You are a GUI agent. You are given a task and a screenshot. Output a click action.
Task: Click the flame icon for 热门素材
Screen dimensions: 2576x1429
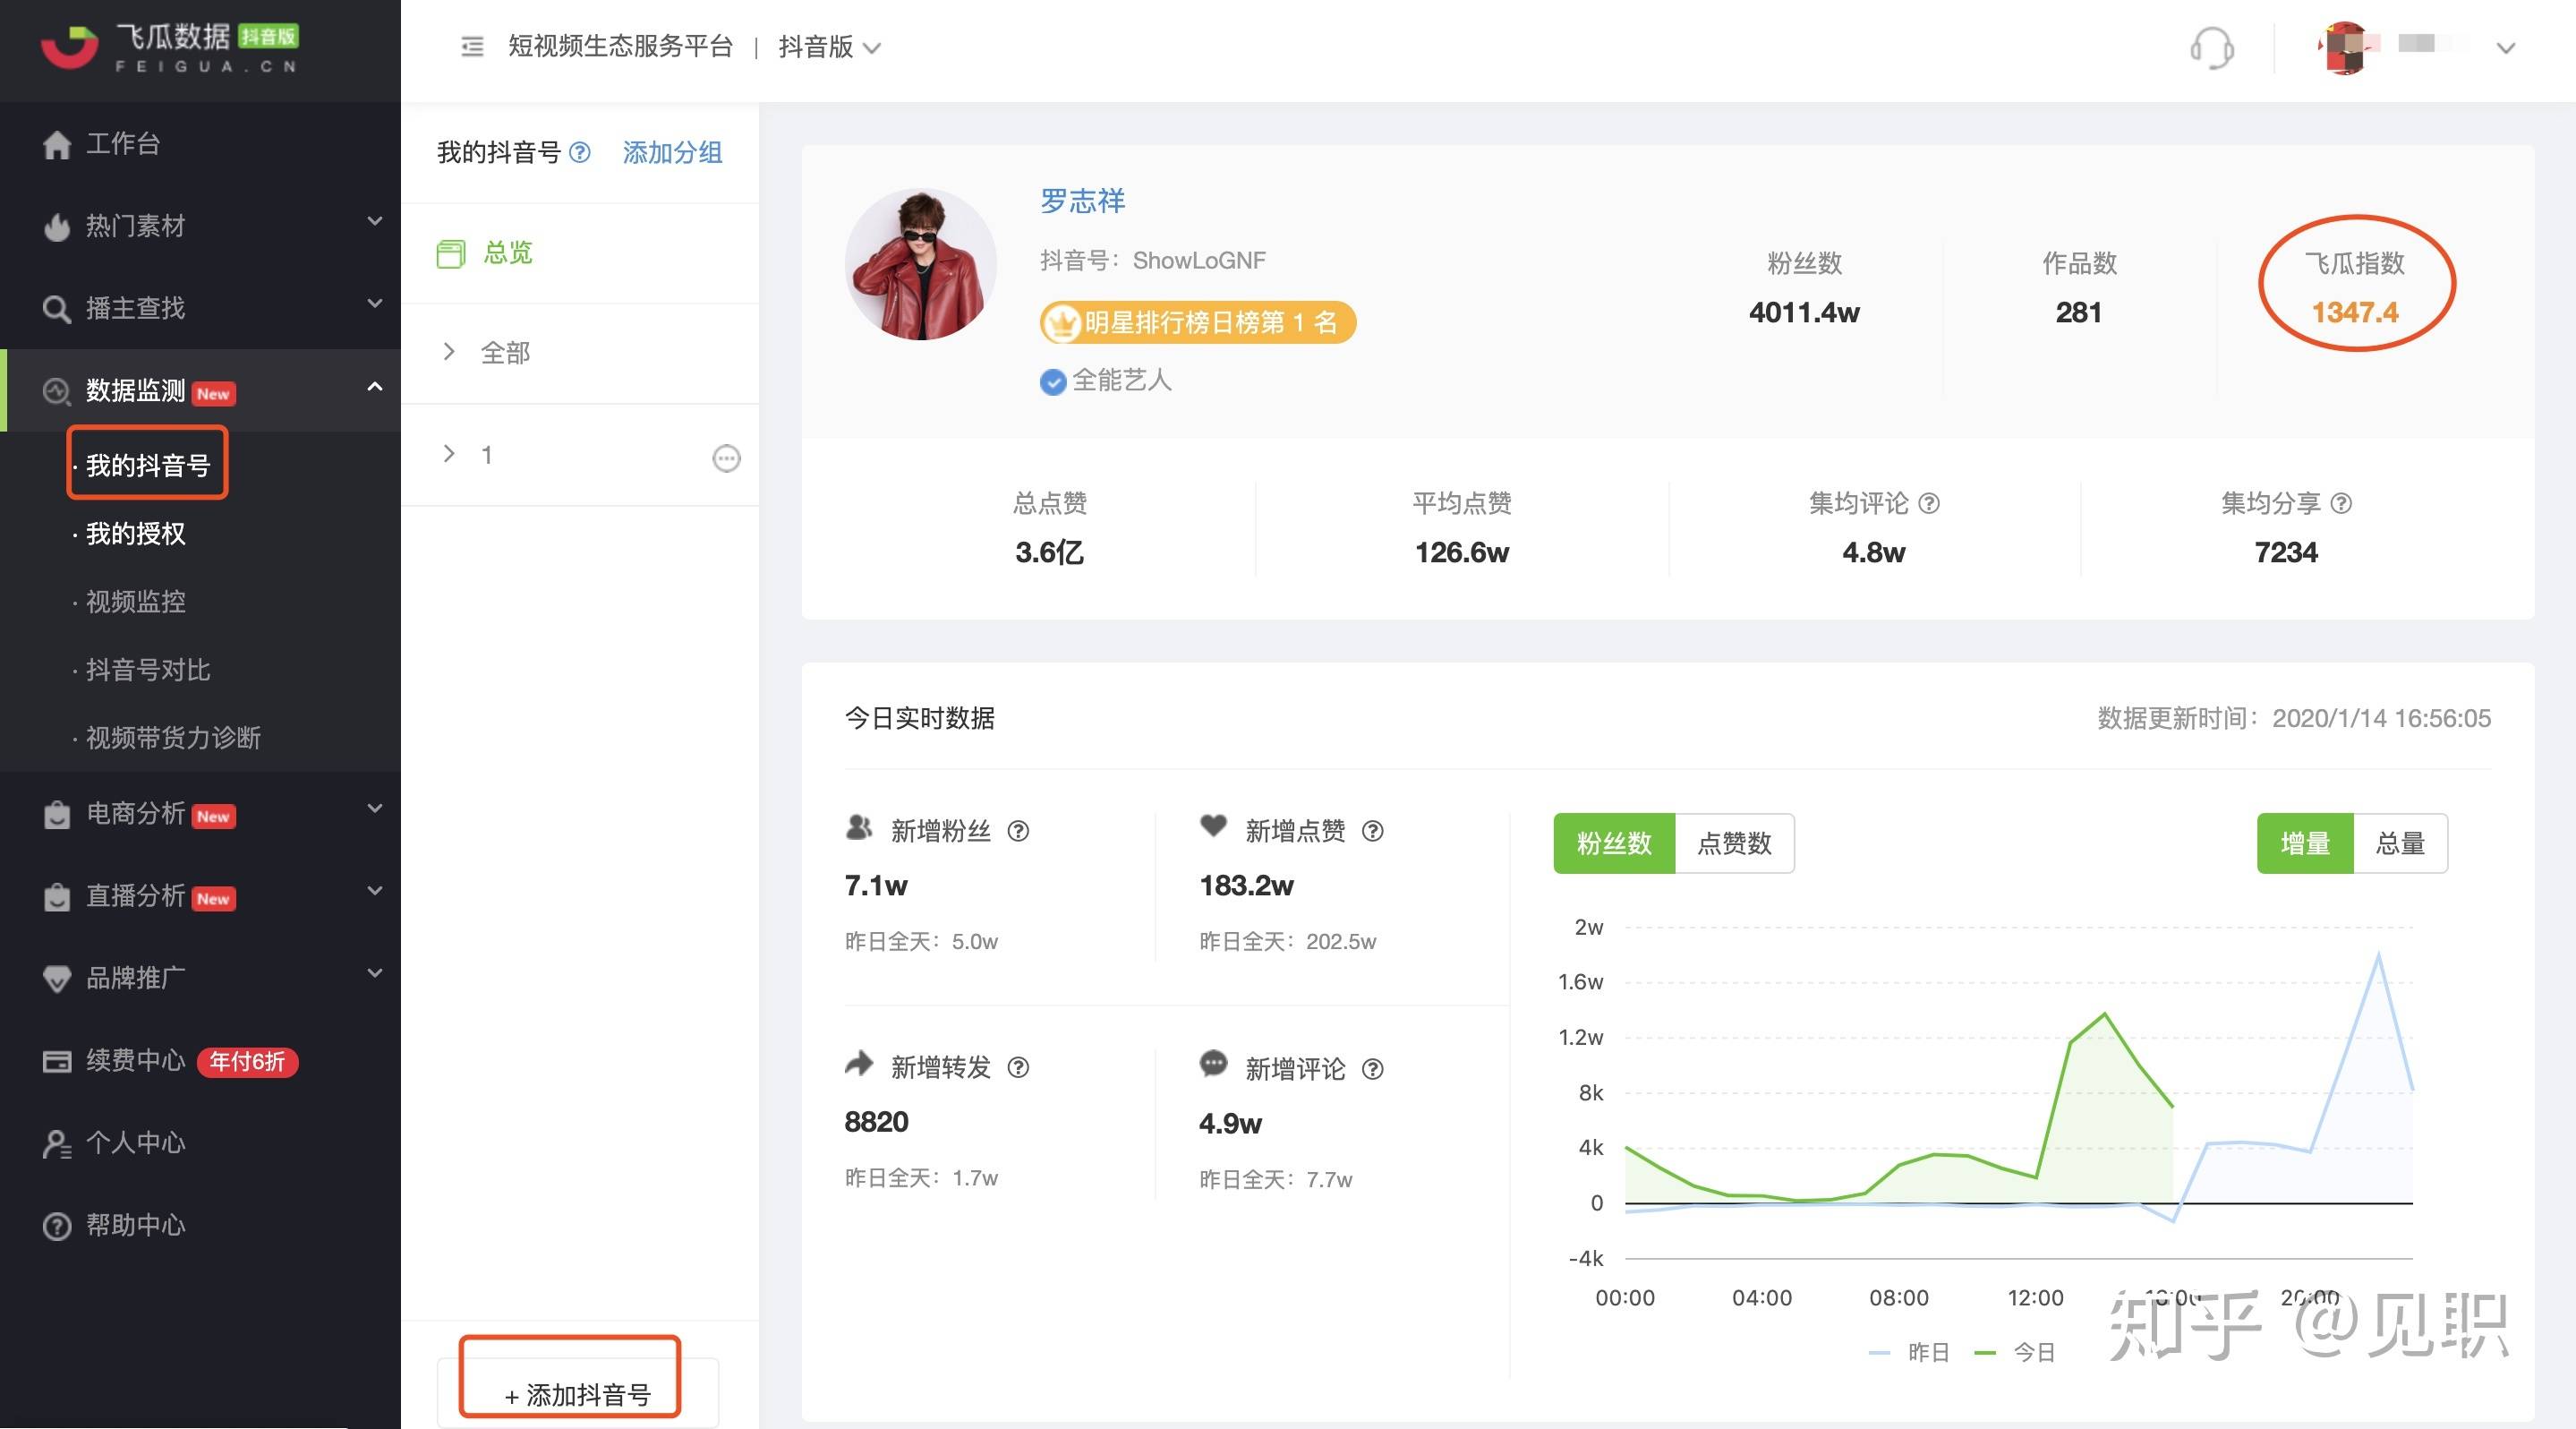[x=57, y=227]
